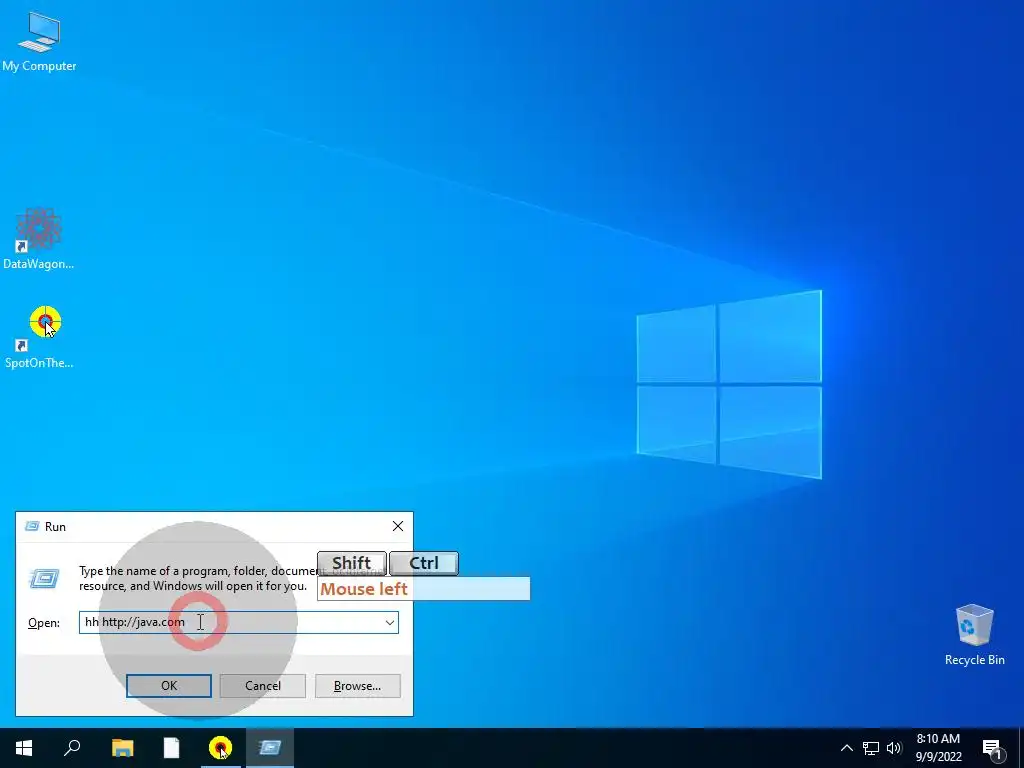Viewport: 1024px width, 768px height.
Task: Click the blank document taskbar icon
Action: click(171, 748)
